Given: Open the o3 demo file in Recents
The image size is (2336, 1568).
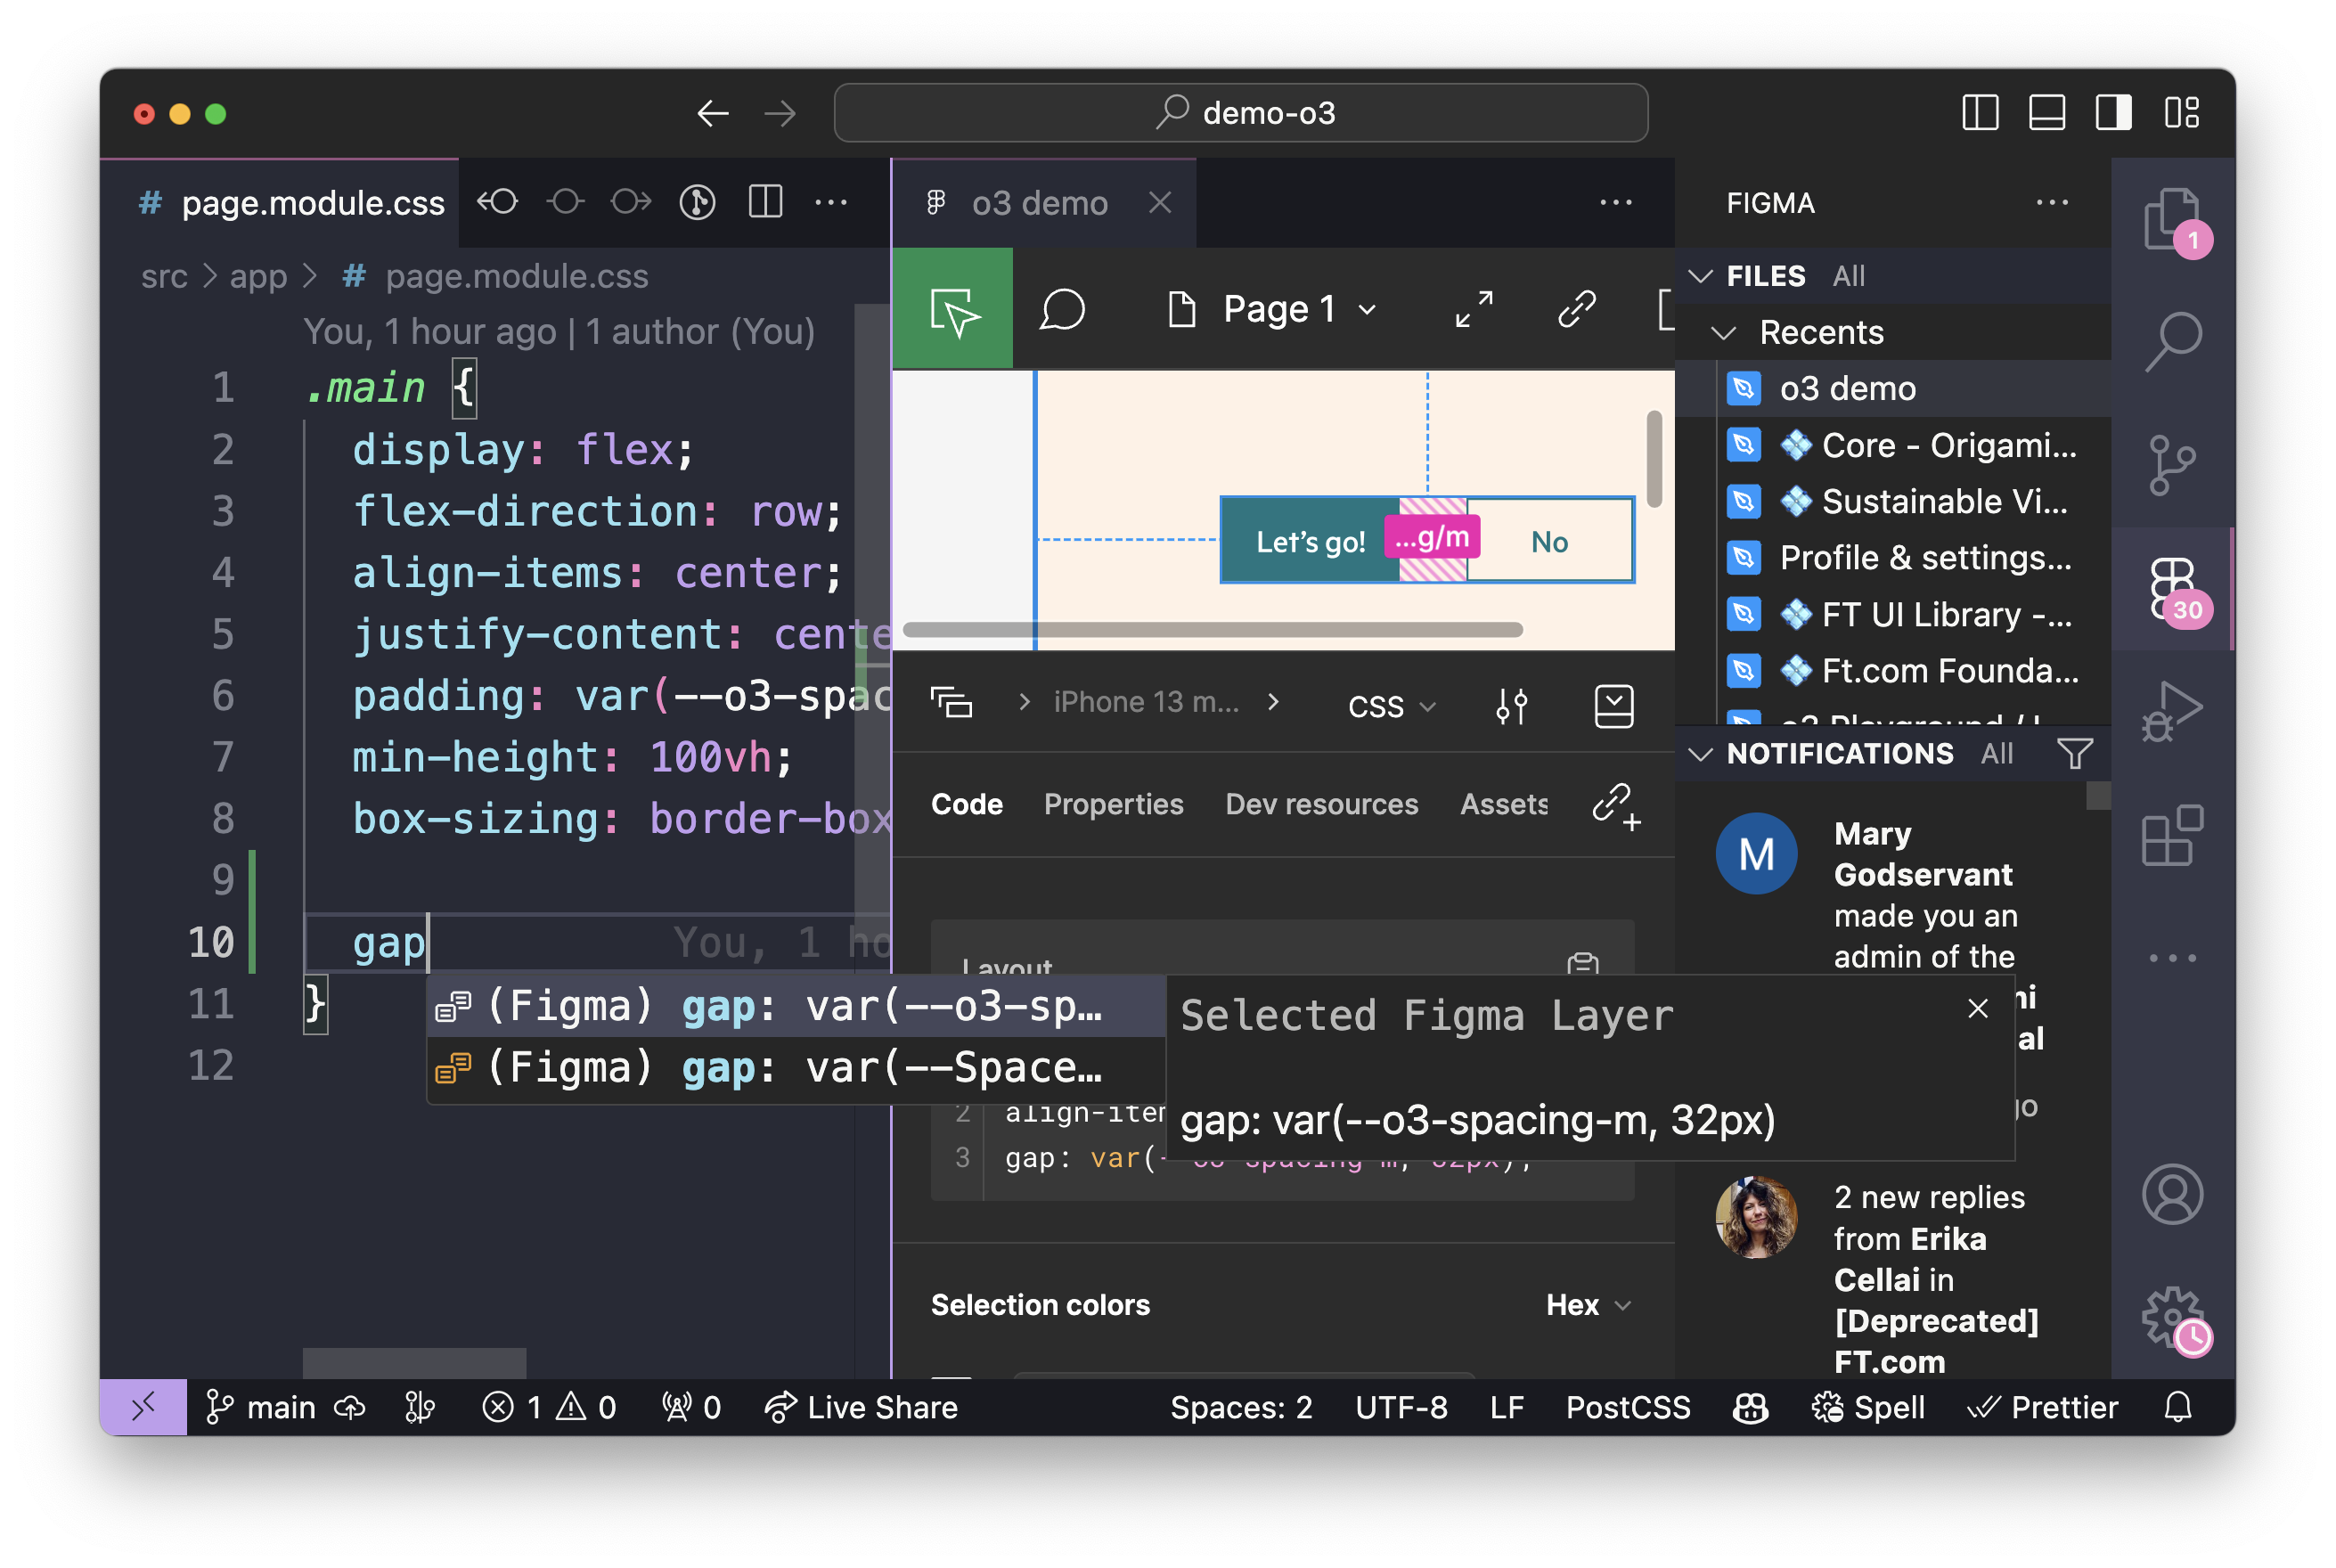Looking at the screenshot, I should point(1894,388).
